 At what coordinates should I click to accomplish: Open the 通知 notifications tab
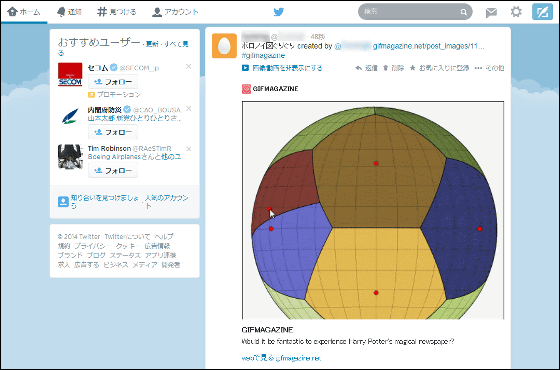69,12
